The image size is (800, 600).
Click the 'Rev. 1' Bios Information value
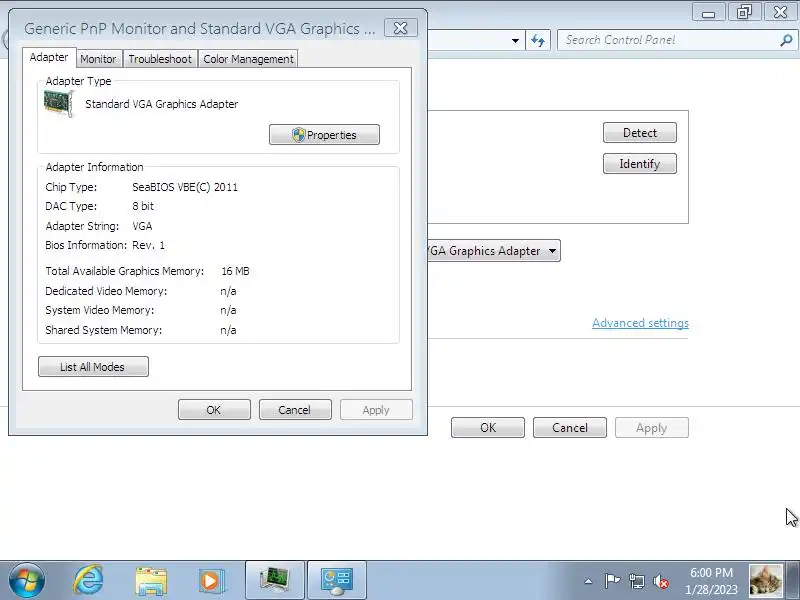point(148,245)
